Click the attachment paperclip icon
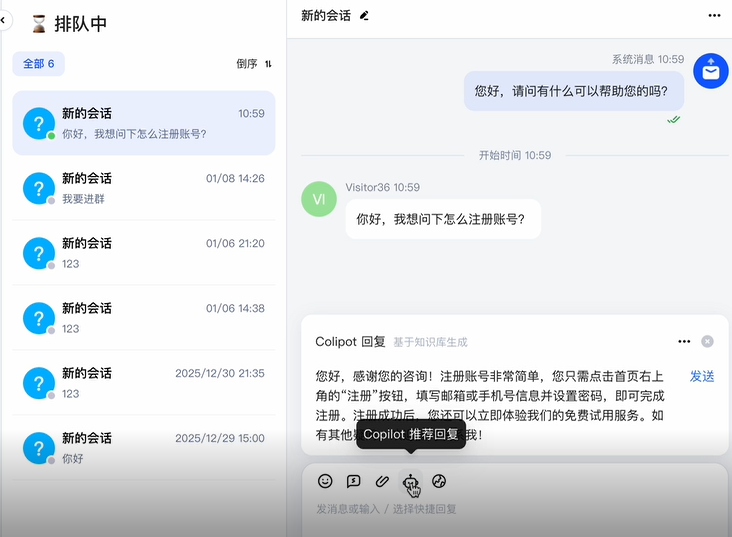The height and width of the screenshot is (537, 732). (382, 481)
